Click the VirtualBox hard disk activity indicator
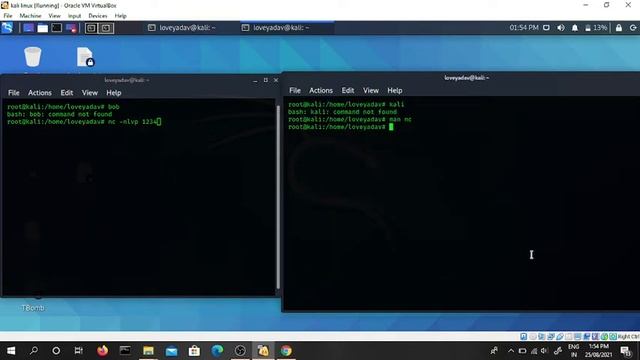The height and width of the screenshot is (360, 640). coord(524,336)
